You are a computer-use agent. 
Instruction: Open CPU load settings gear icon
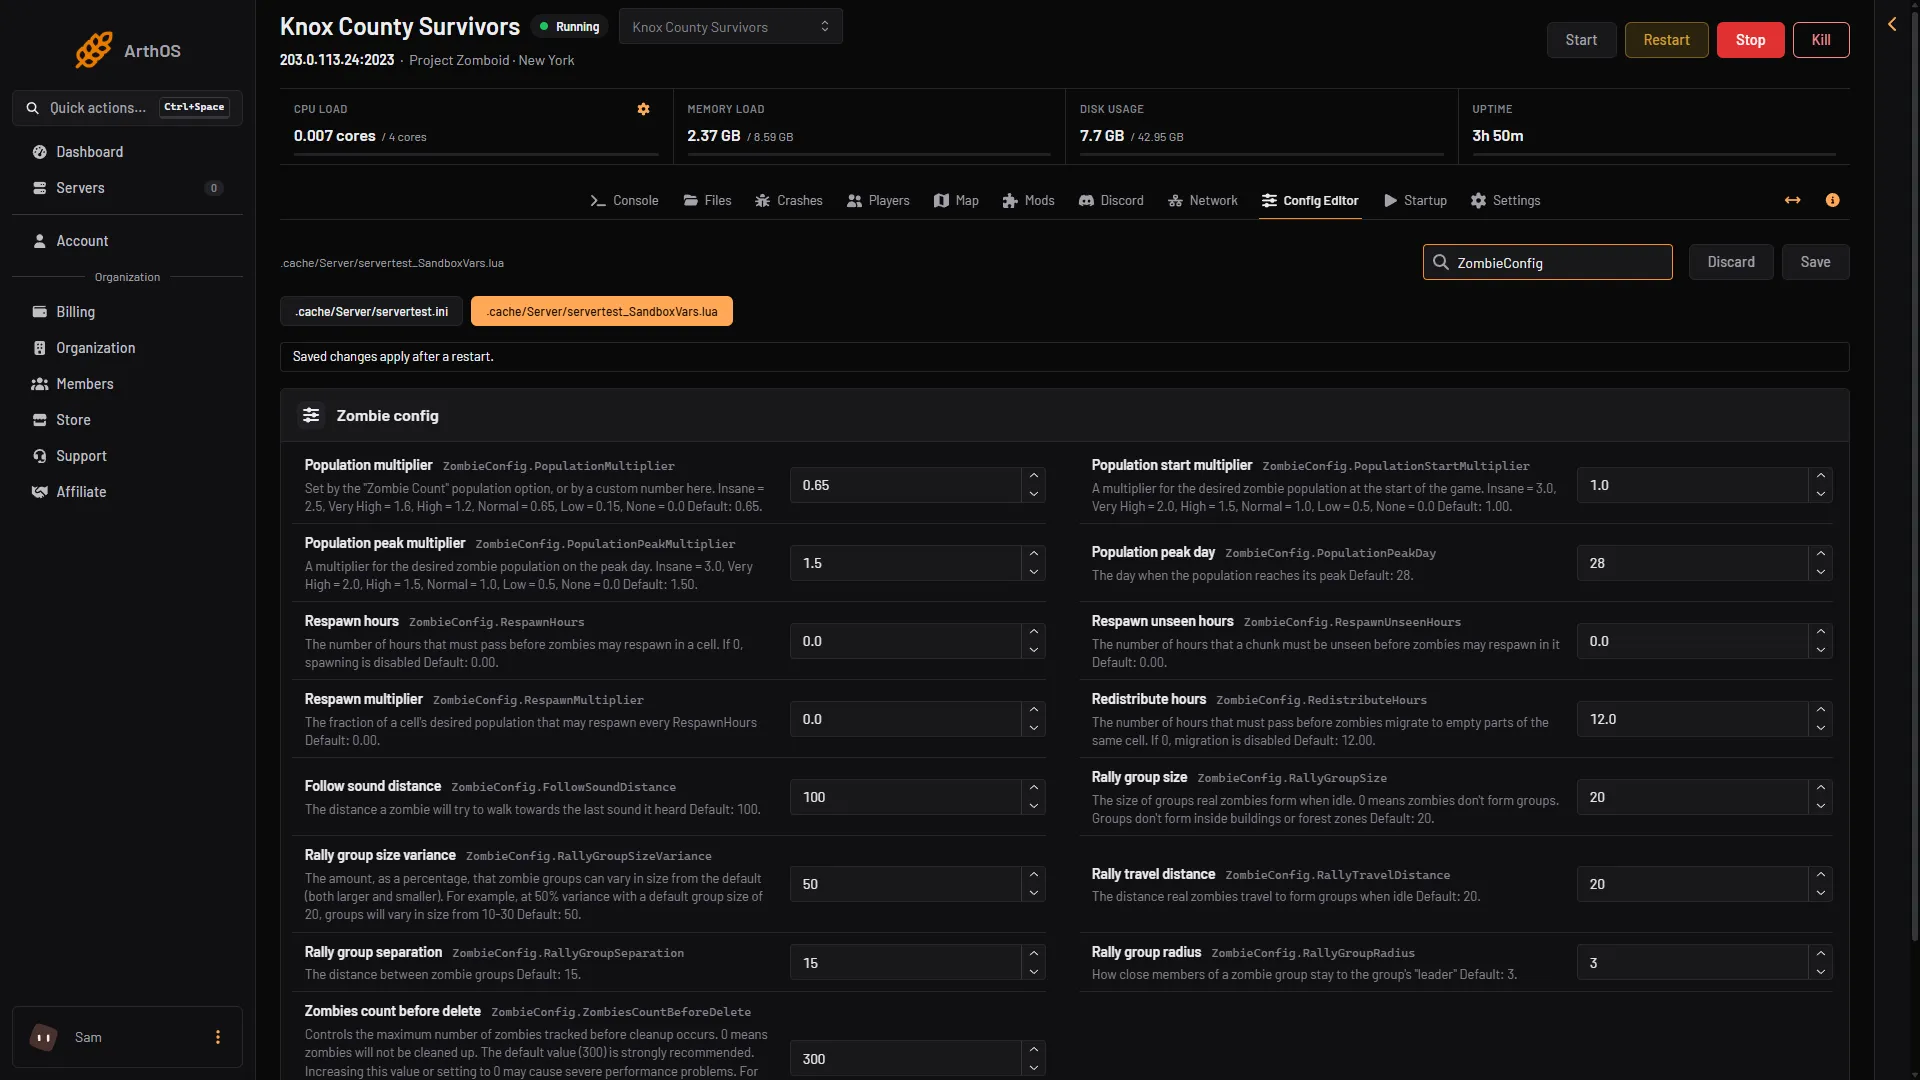(644, 109)
